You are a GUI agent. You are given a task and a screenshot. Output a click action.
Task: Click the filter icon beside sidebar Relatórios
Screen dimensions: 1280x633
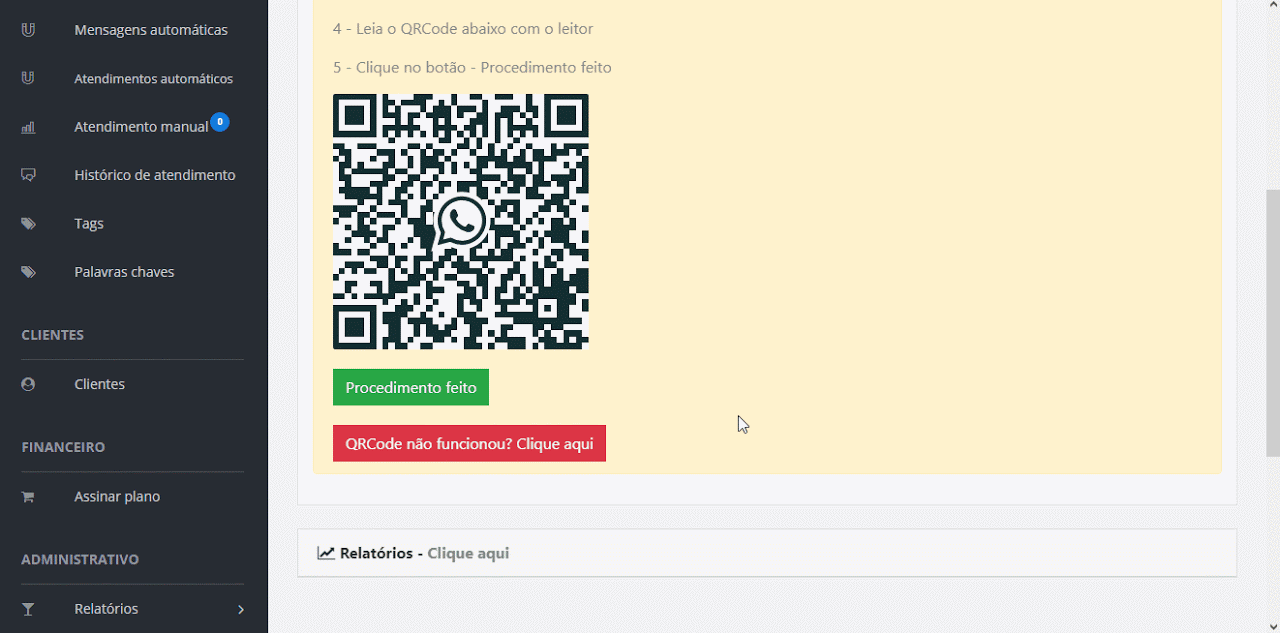coord(28,609)
